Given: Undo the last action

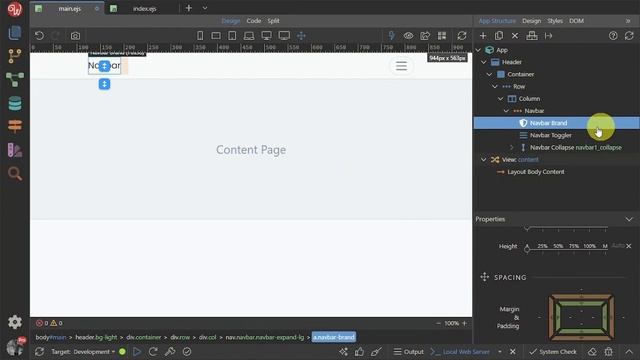Looking at the screenshot, I should 39,36.
